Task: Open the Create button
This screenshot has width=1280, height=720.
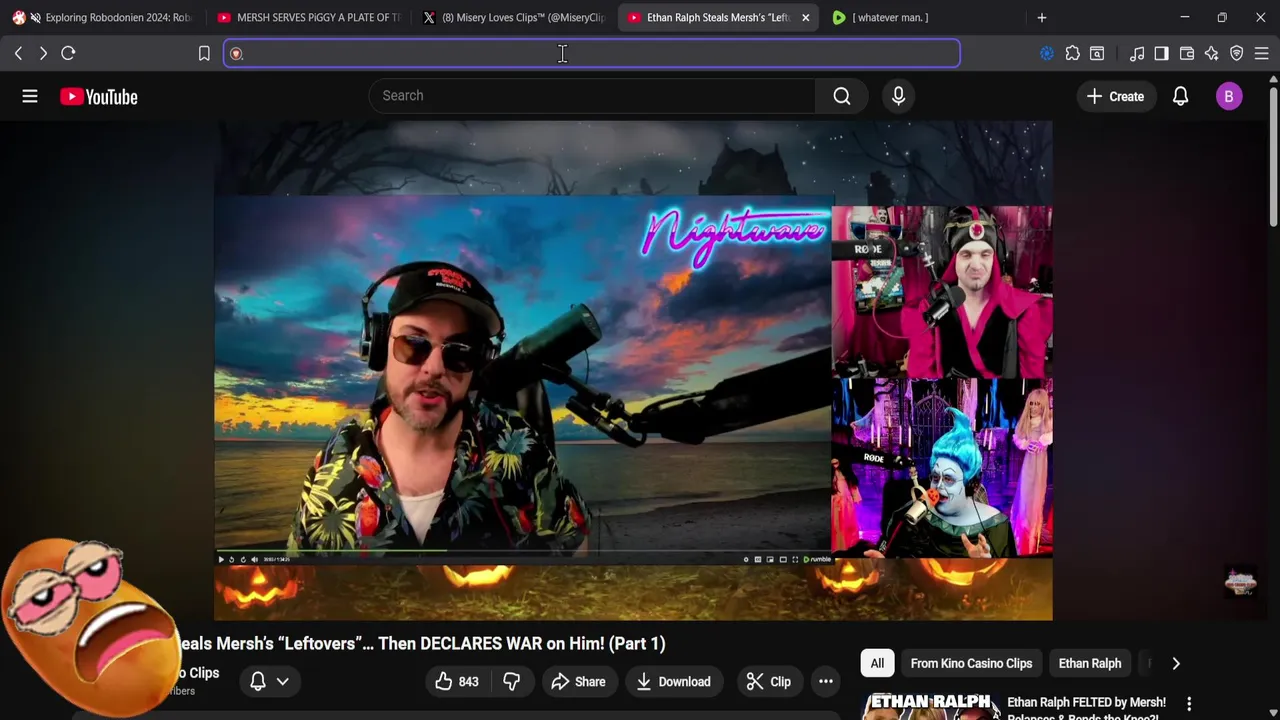Action: (x=1115, y=97)
